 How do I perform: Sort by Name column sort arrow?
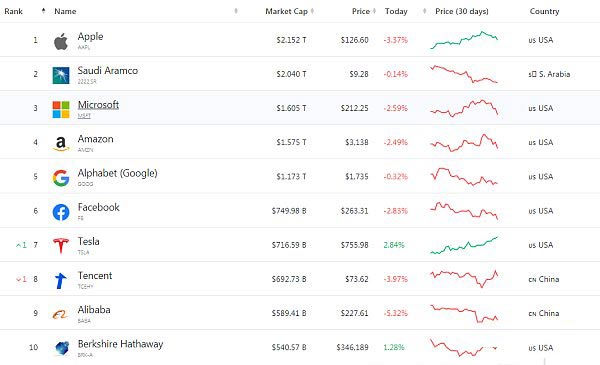(x=236, y=11)
